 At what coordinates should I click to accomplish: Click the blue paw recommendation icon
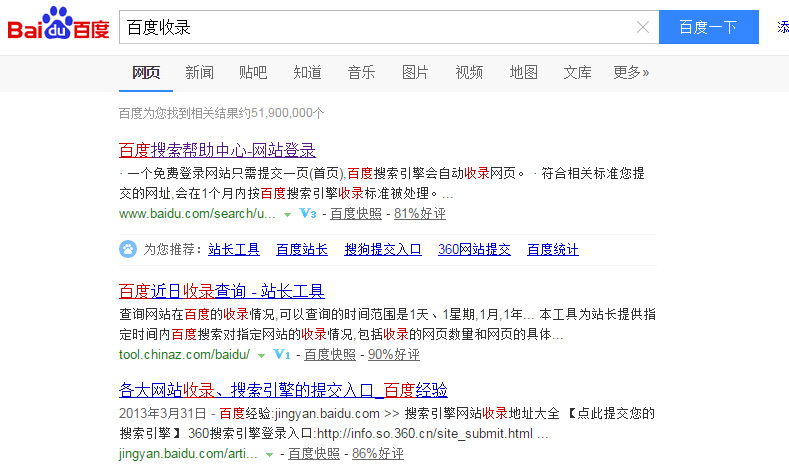pos(128,249)
